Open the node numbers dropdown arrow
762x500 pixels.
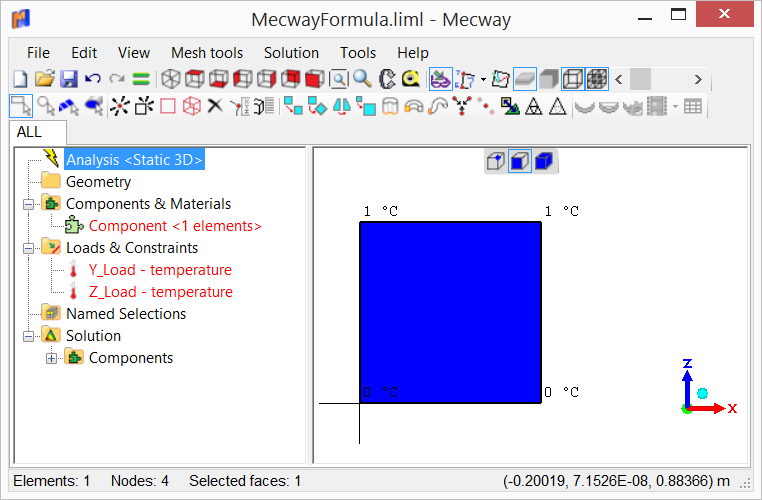coord(483,79)
